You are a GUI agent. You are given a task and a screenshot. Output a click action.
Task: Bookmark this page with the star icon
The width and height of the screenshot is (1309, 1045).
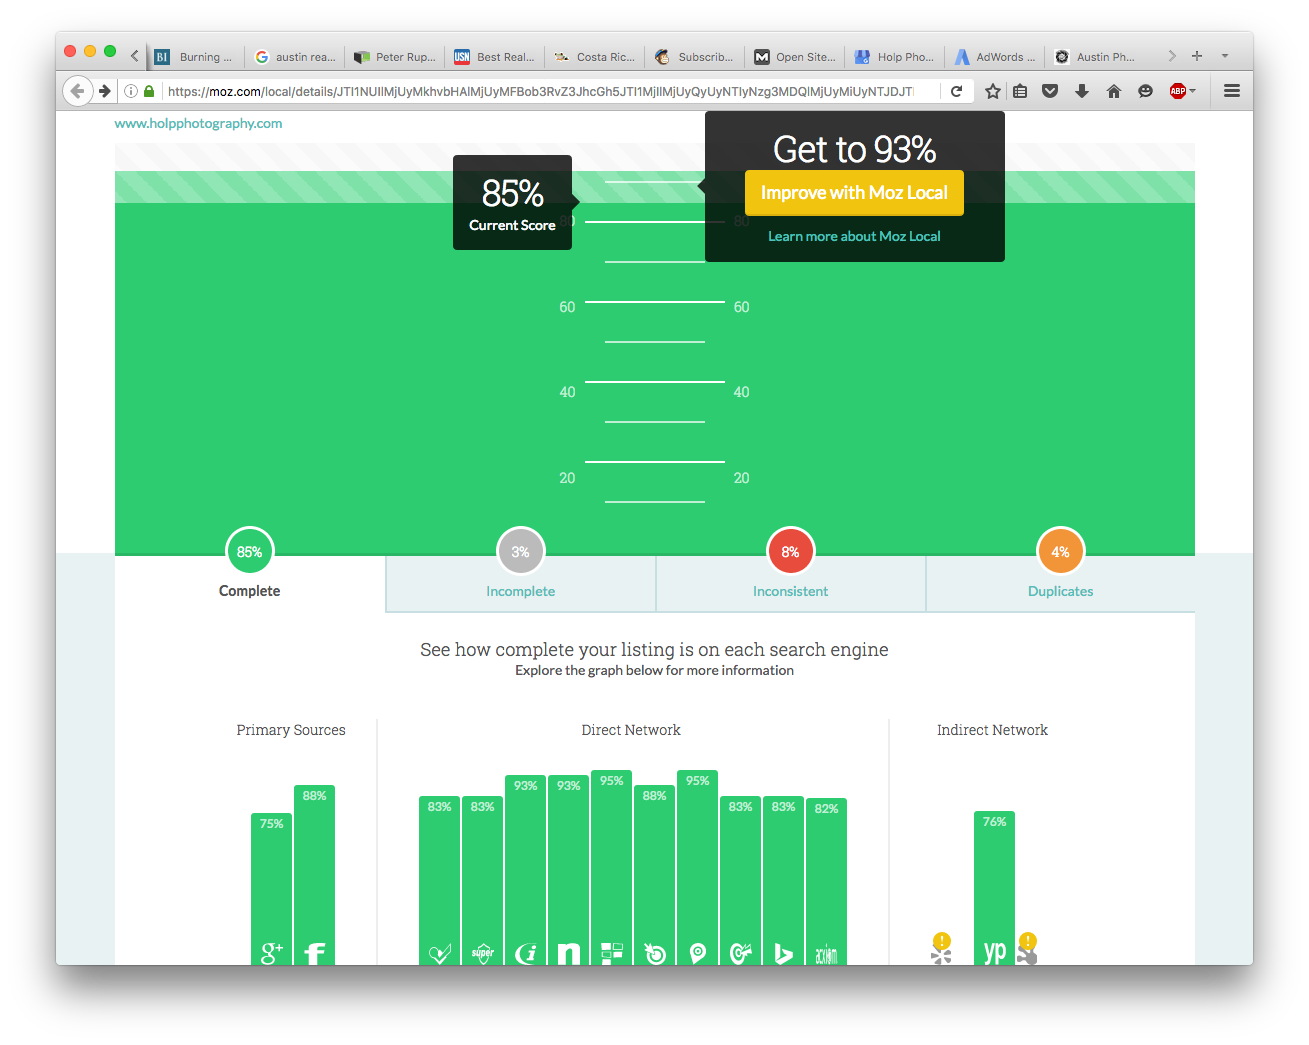[993, 91]
